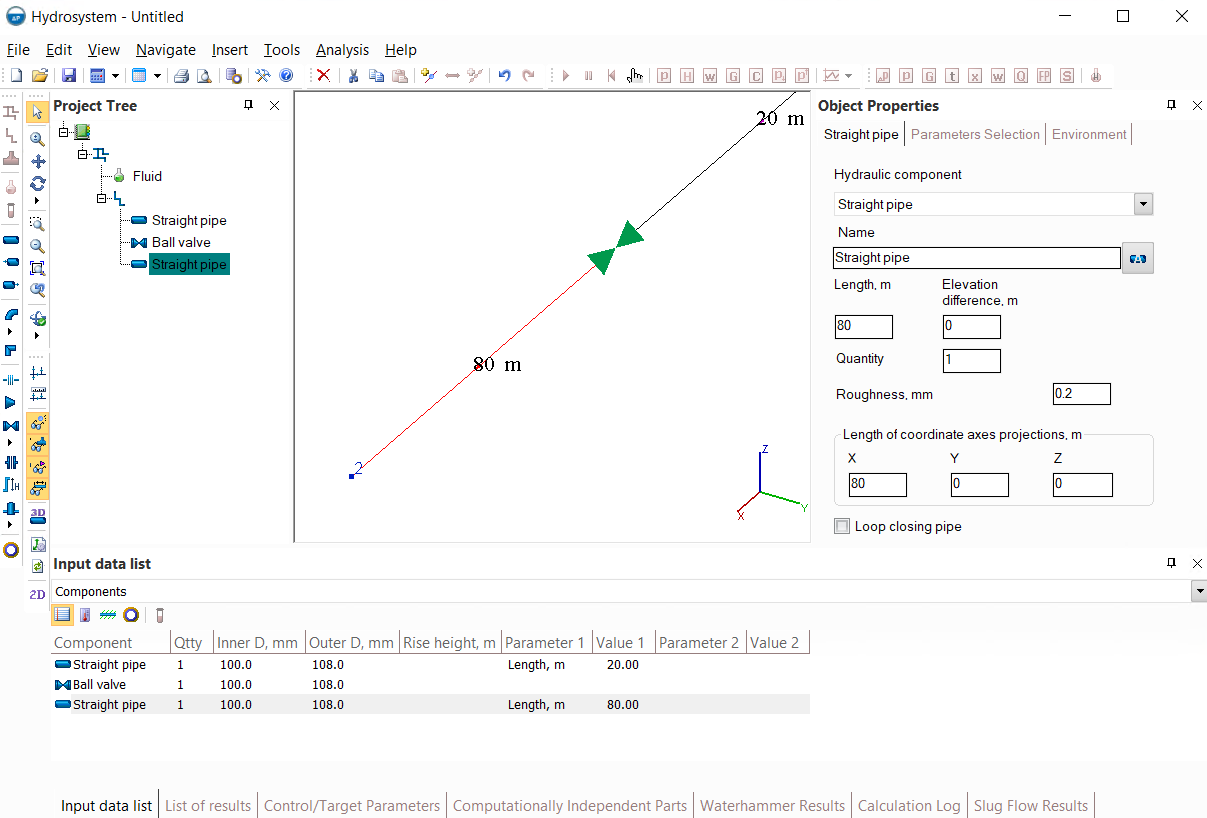Toggle the Loop closing pipe checkbox

click(842, 526)
